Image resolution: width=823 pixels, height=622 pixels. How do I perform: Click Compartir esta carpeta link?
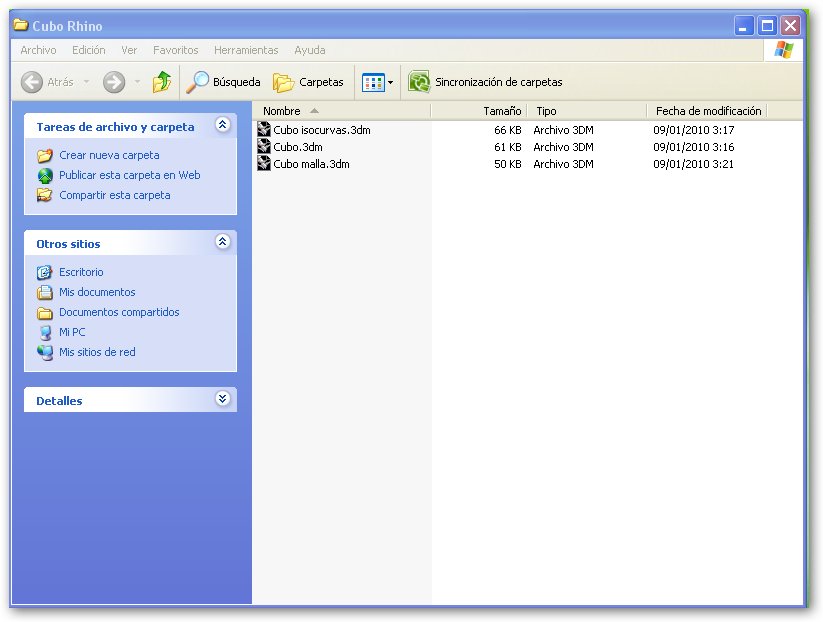point(114,195)
